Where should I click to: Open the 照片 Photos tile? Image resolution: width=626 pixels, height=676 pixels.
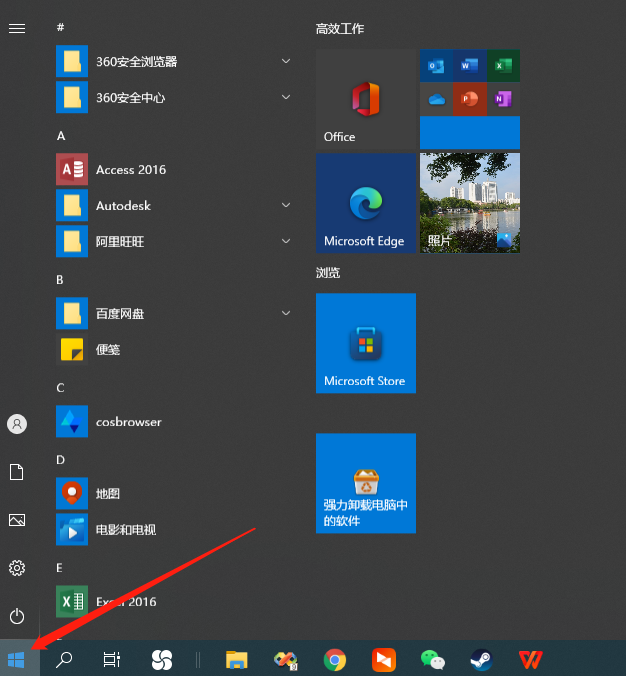(470, 203)
